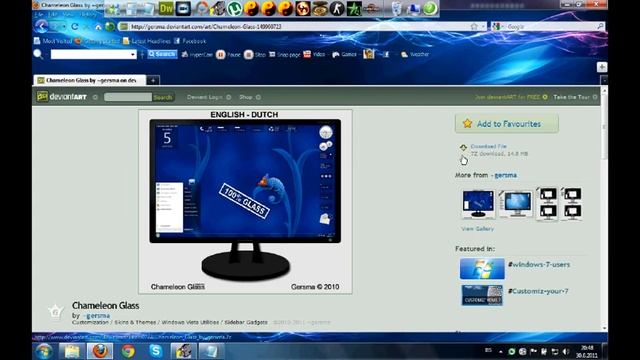Screen dimensions: 640x360
Task: Click the Facebook icon in the toolbar
Action: (x=386, y=54)
